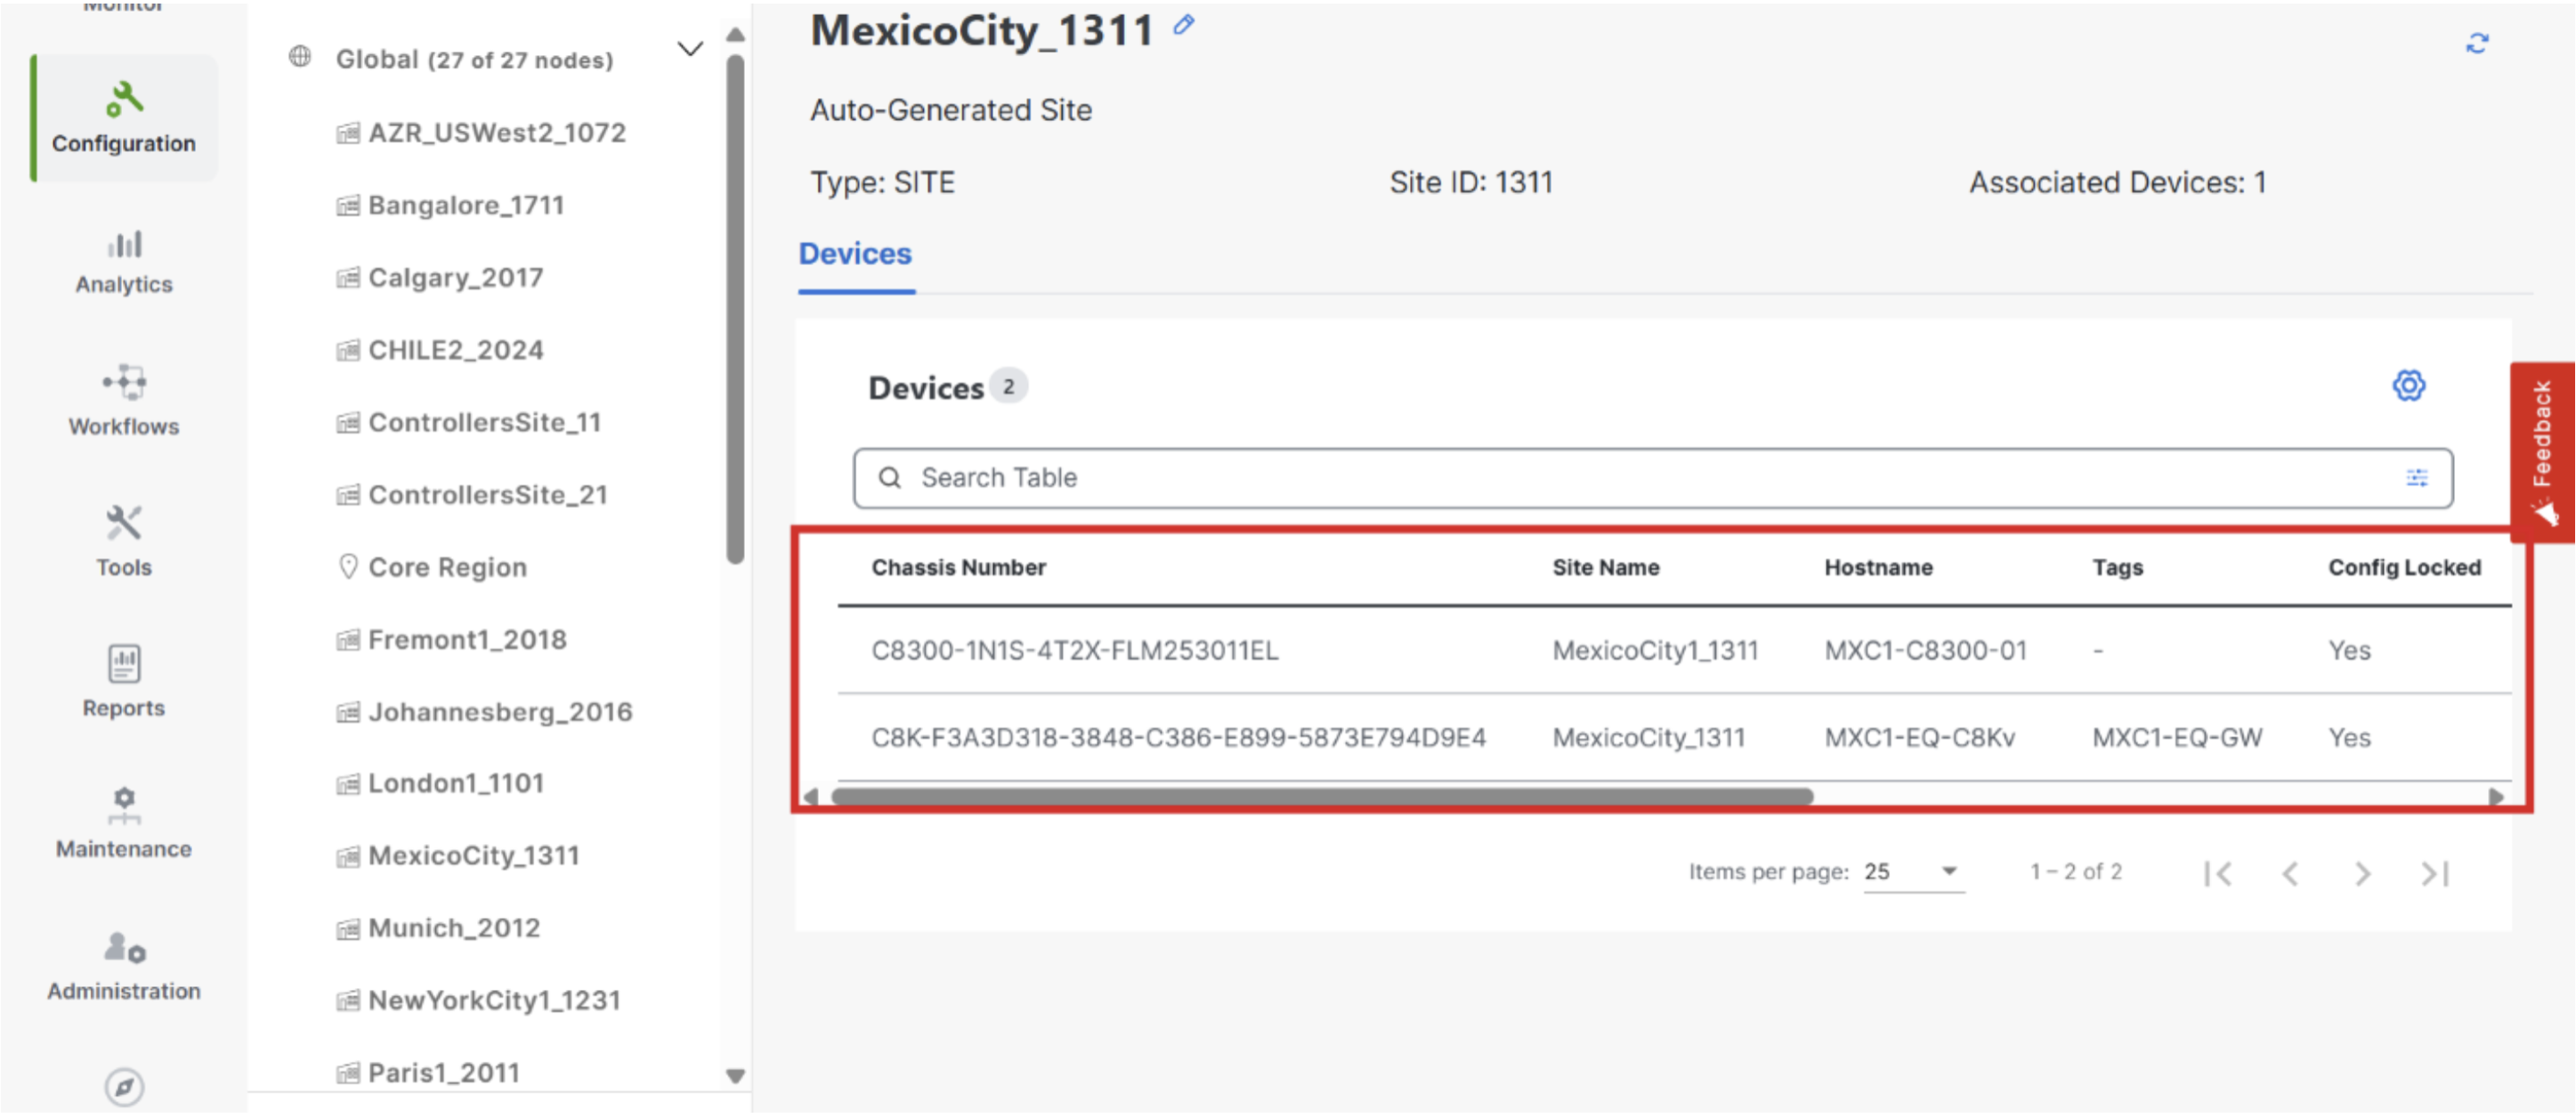Open the Items per page dropdown

pyautogui.click(x=1913, y=872)
